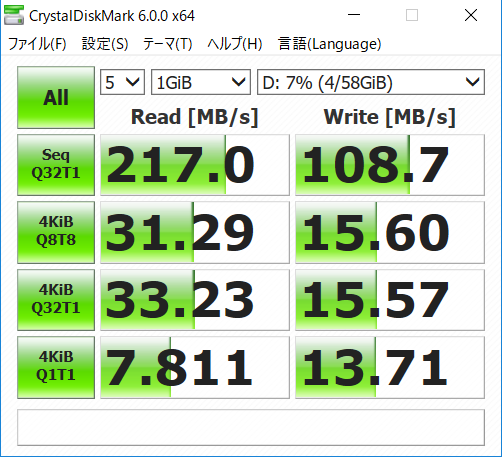Minimize the CrystalDiskMark window
Screen dimensions: 502x457
(354, 15)
